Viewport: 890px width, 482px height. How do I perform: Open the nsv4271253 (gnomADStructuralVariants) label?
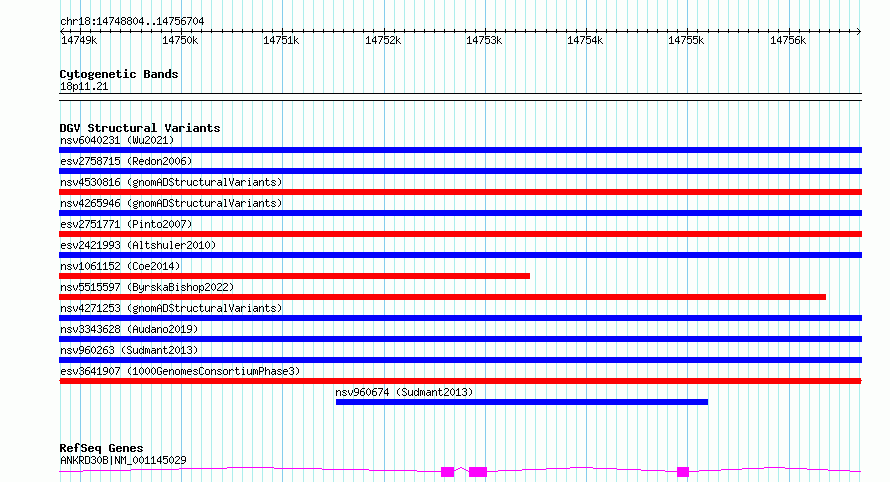(x=171, y=308)
